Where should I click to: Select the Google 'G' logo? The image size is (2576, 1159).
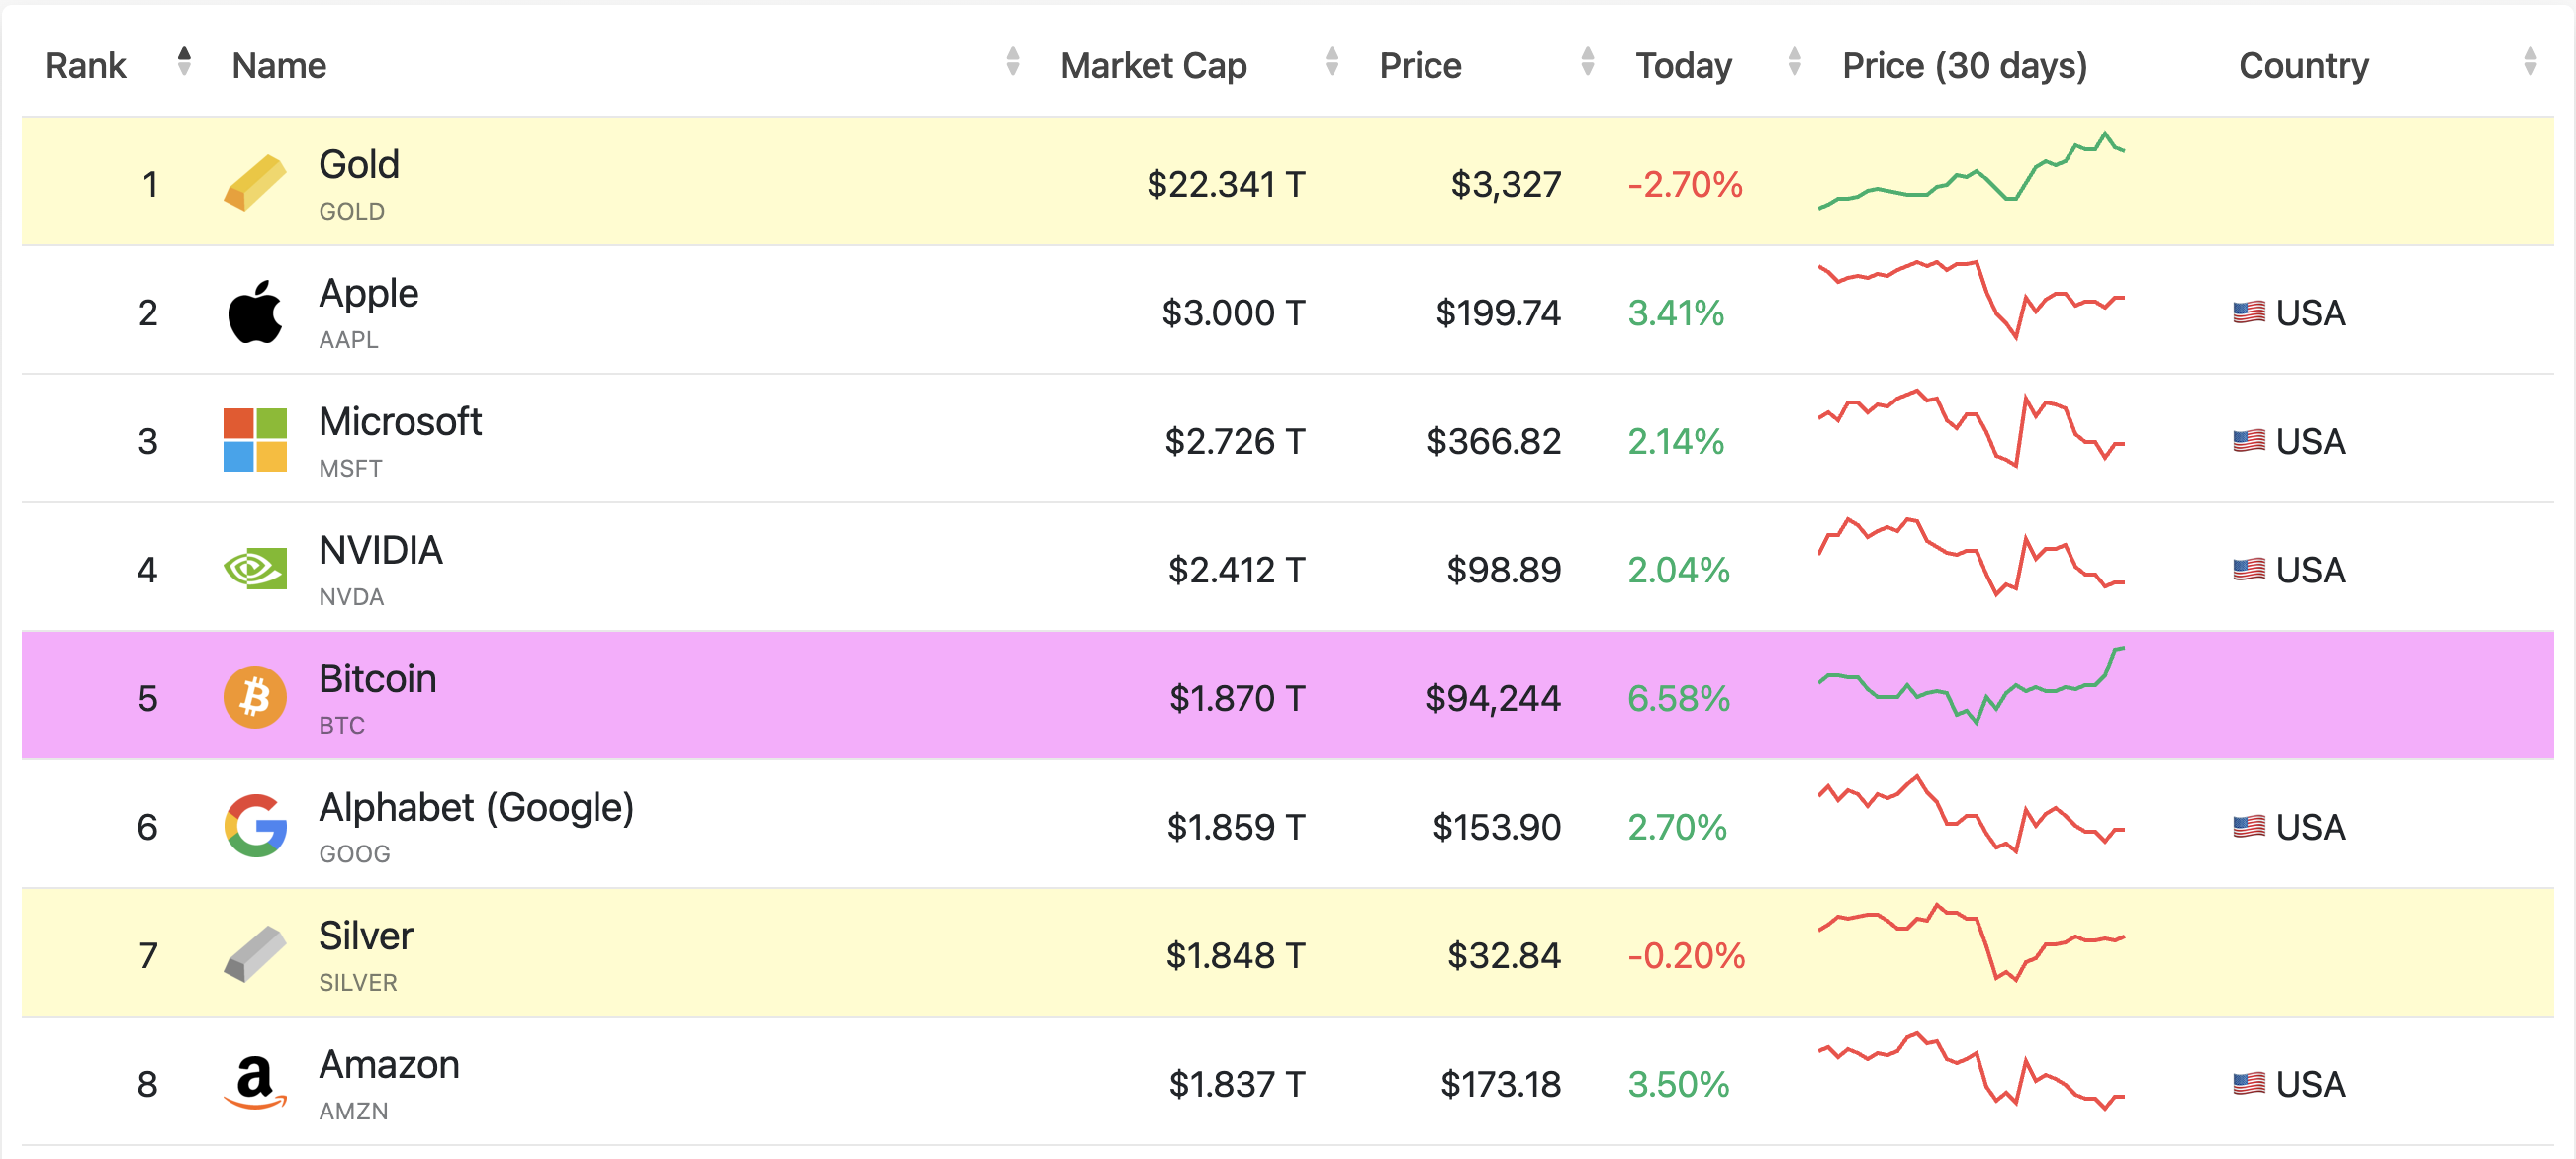click(x=255, y=825)
